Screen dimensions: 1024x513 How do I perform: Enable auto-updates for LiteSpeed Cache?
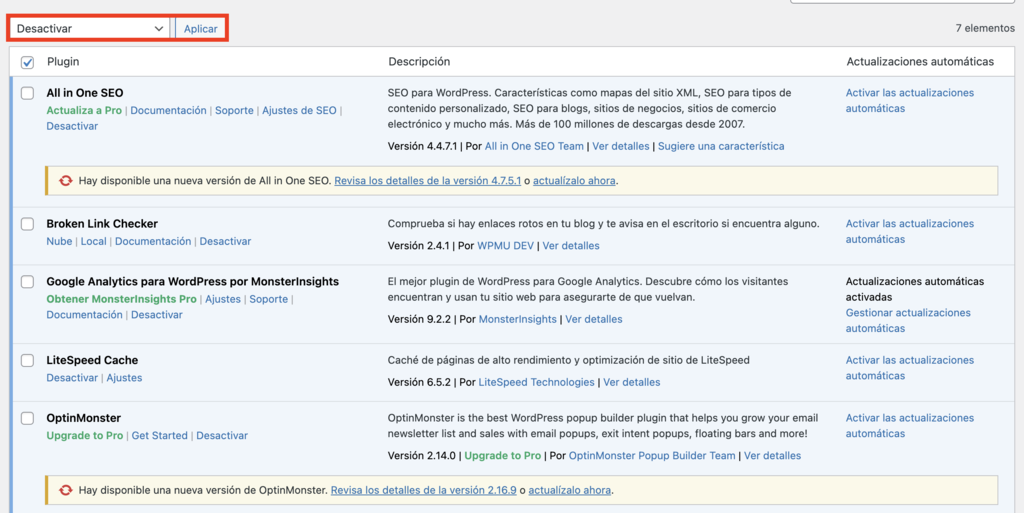point(909,368)
